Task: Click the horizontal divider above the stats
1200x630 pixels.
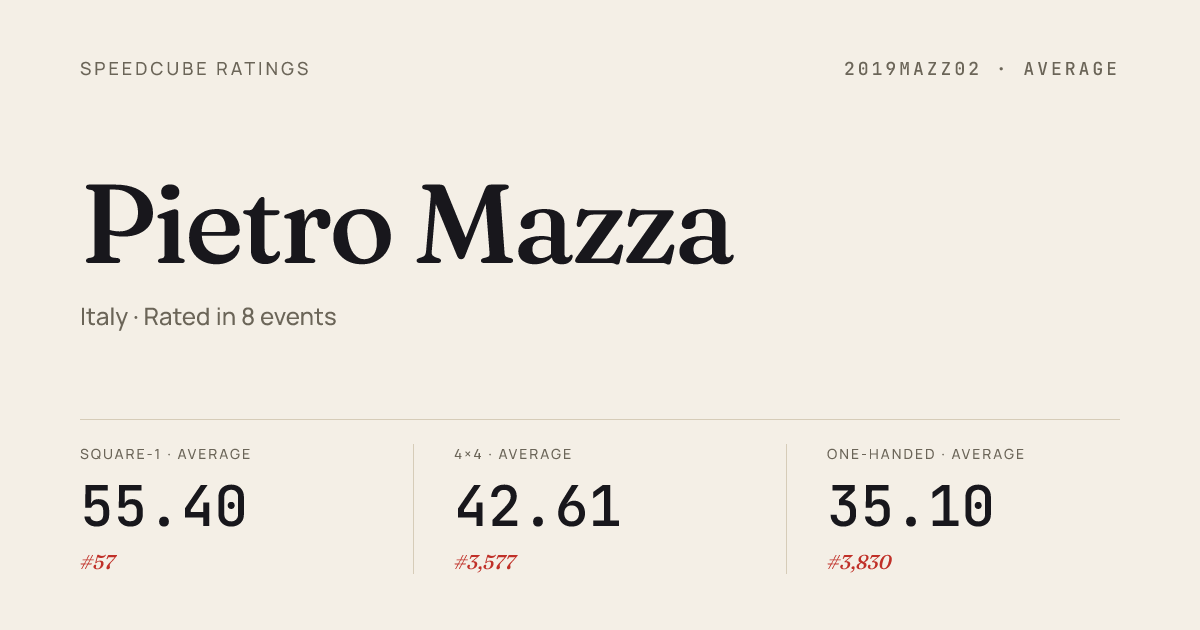Action: 600,419
